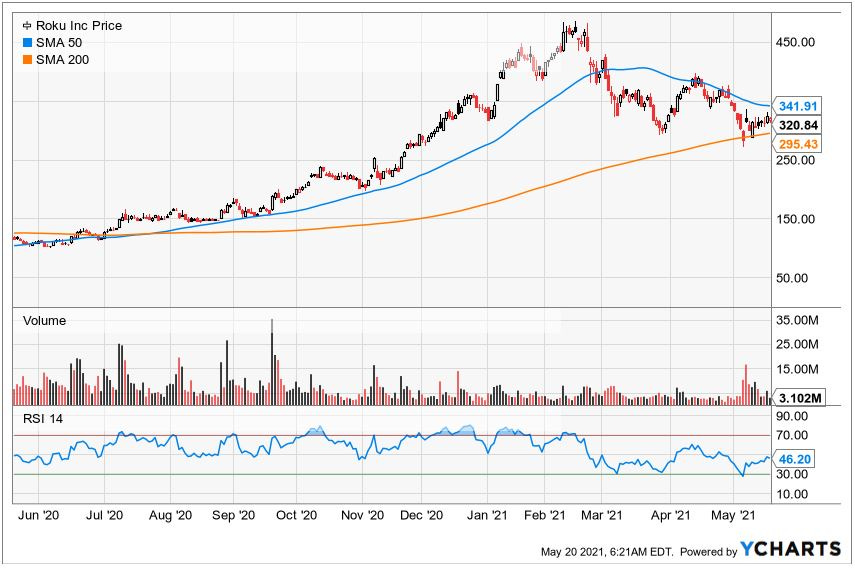Screen dimensions: 855x568
Task: Click the Aug '20 date axis label
Action: [170, 515]
